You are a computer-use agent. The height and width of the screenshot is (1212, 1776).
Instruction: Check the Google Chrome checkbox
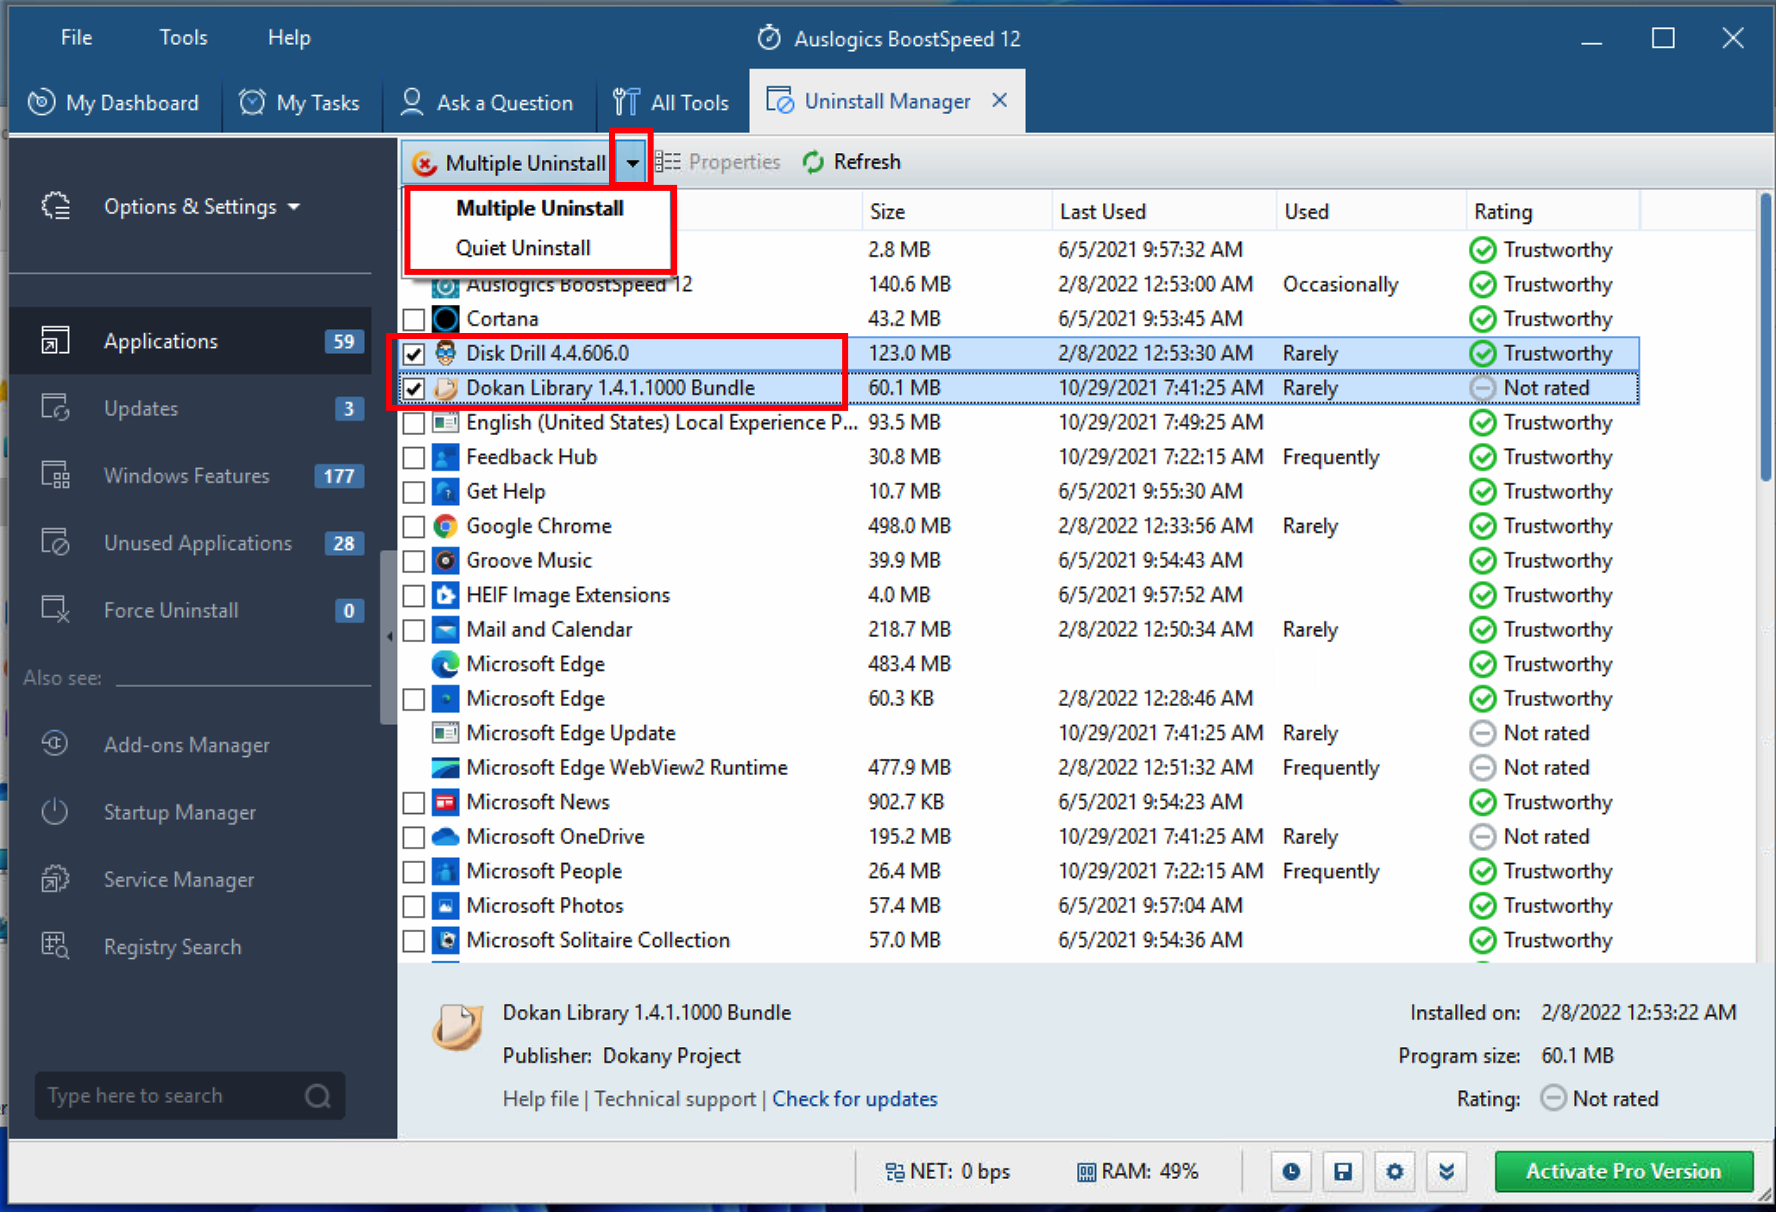(x=414, y=526)
